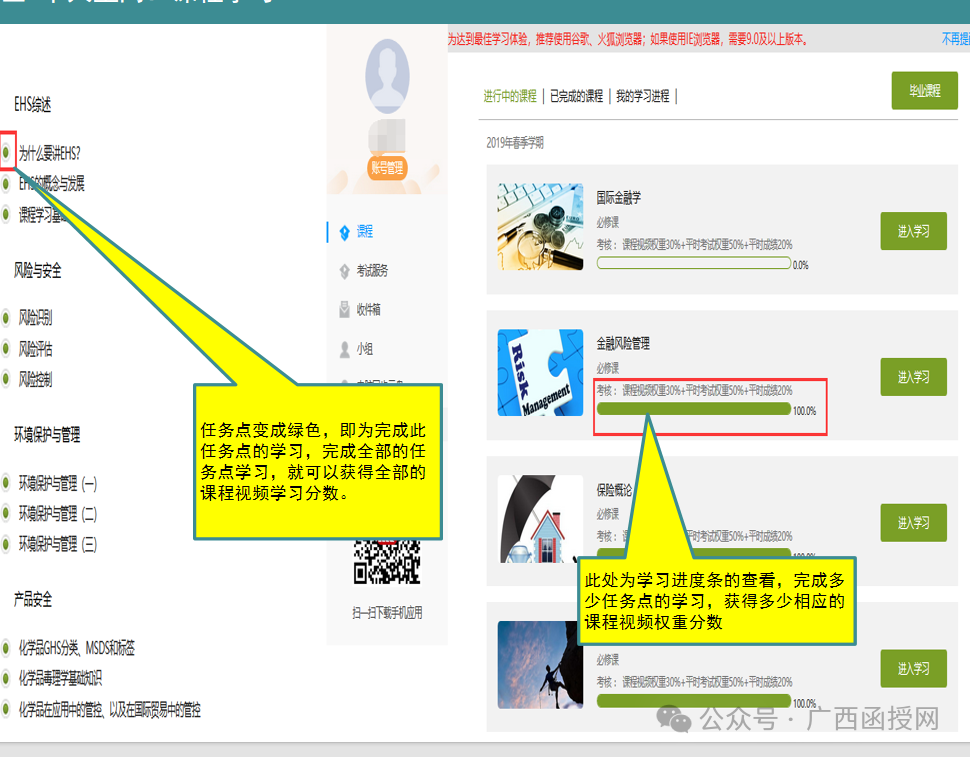Image resolution: width=970 pixels, height=757 pixels.
Task: Click 进入学习 for 保险概论
Action: (913, 523)
